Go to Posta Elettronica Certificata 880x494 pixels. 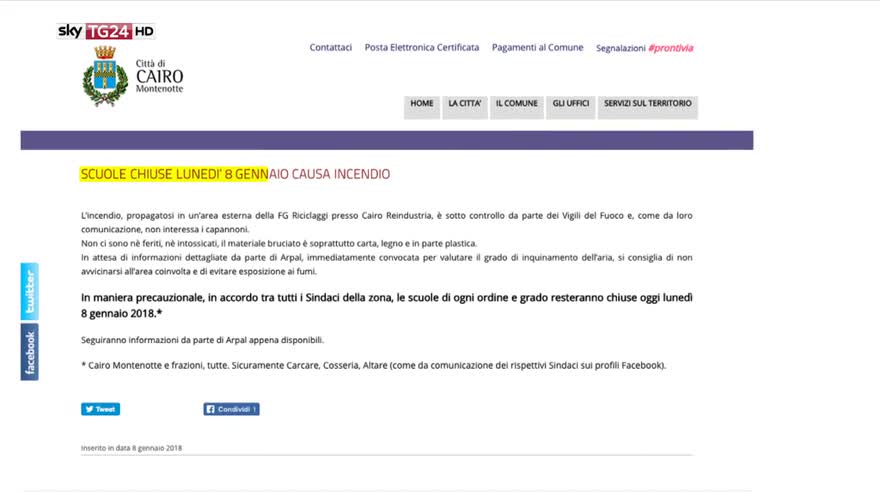tap(421, 48)
